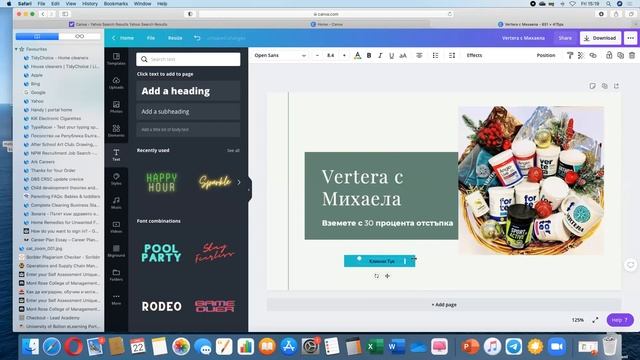Viewport: 640px width, 360px height.
Task: Click the undo arrow in Canva header
Action: point(197,38)
